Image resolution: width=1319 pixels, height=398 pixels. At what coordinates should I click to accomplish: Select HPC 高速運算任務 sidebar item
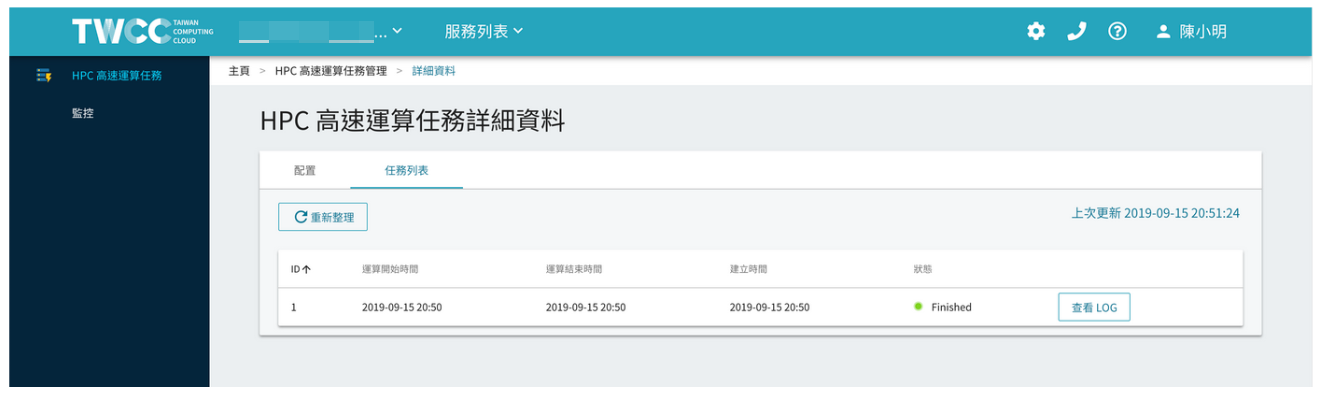point(117,75)
